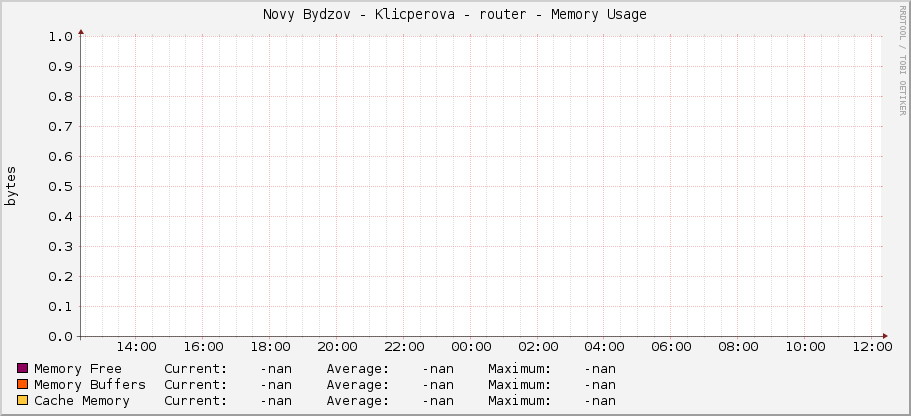Click the 'Cache Memory' legend label
911x416 pixels.
(x=82, y=401)
